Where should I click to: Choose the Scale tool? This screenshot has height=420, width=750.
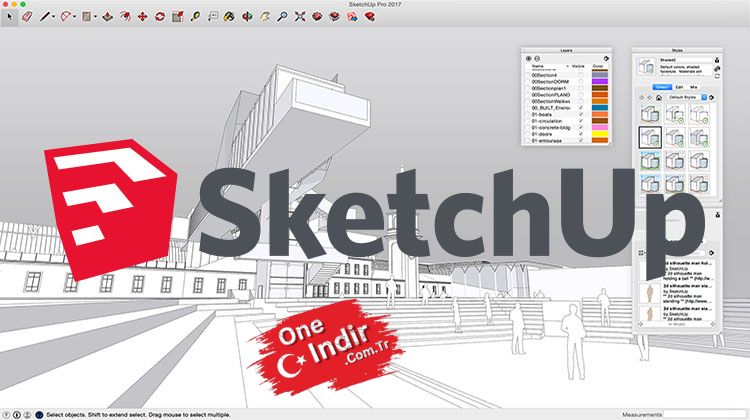(177, 17)
